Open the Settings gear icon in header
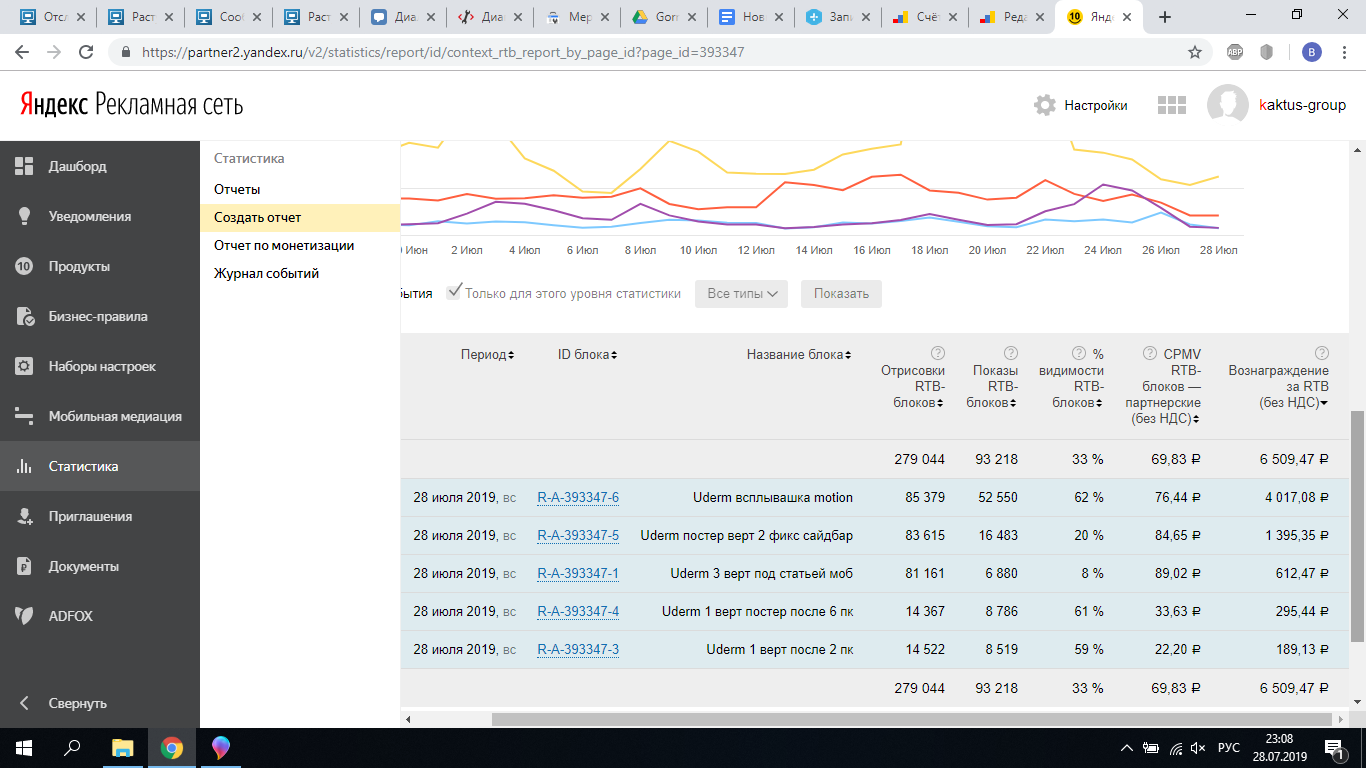Image resolution: width=1366 pixels, height=768 pixels. coord(1045,105)
